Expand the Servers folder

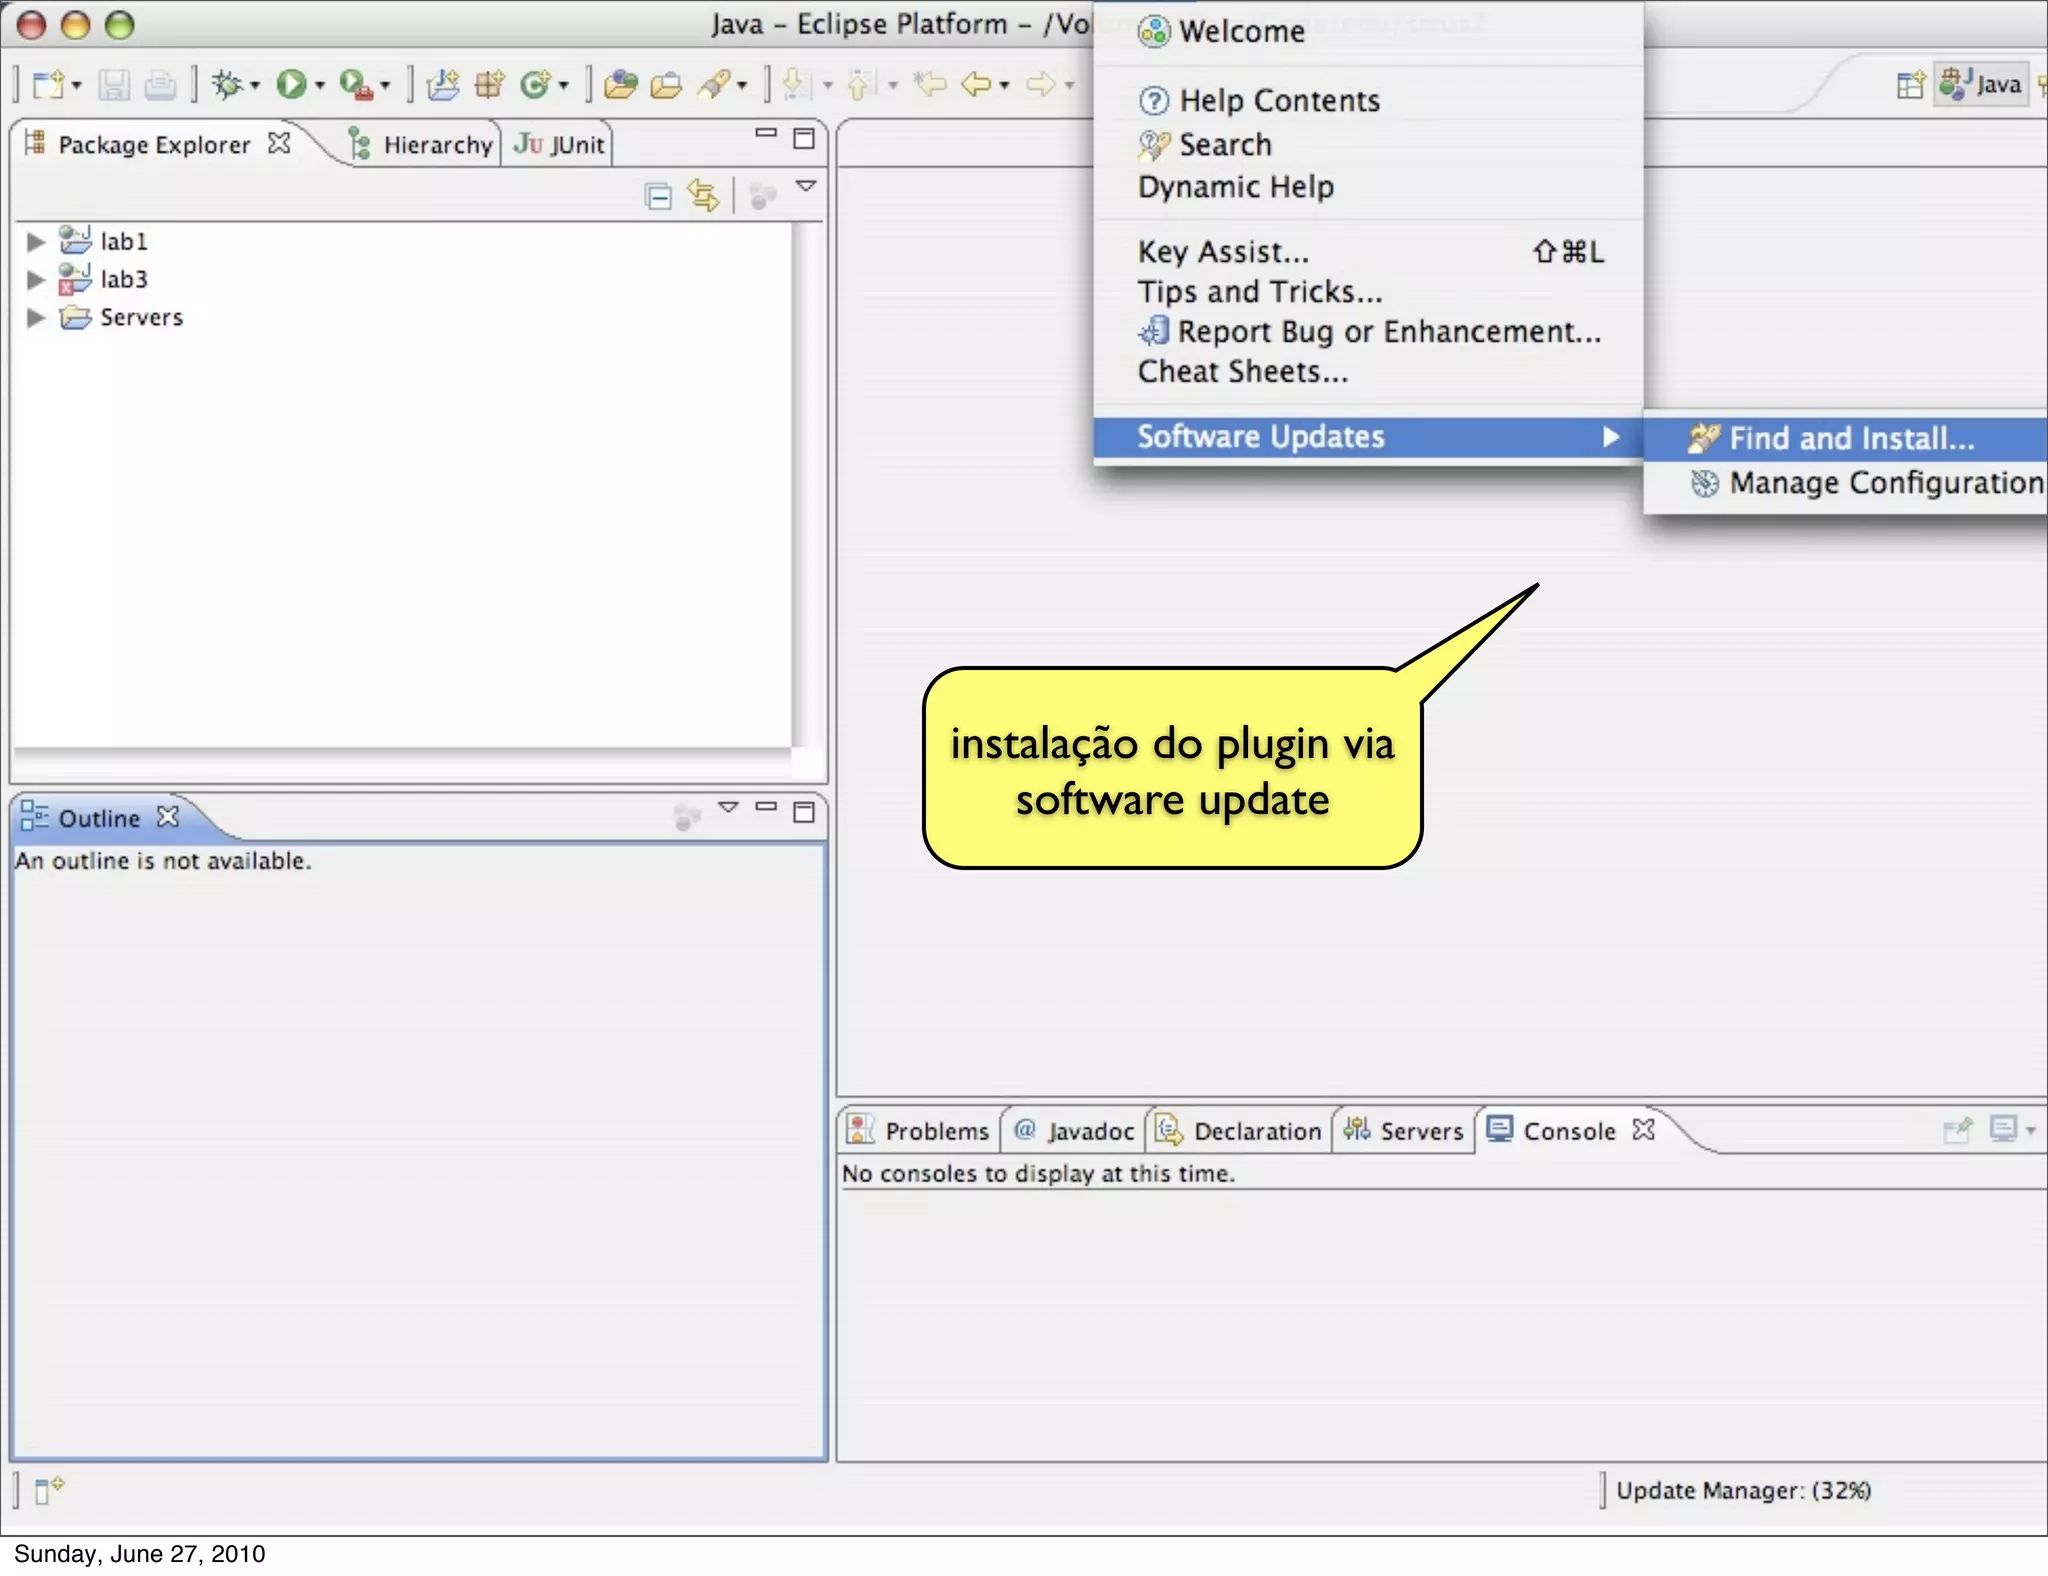click(x=36, y=317)
